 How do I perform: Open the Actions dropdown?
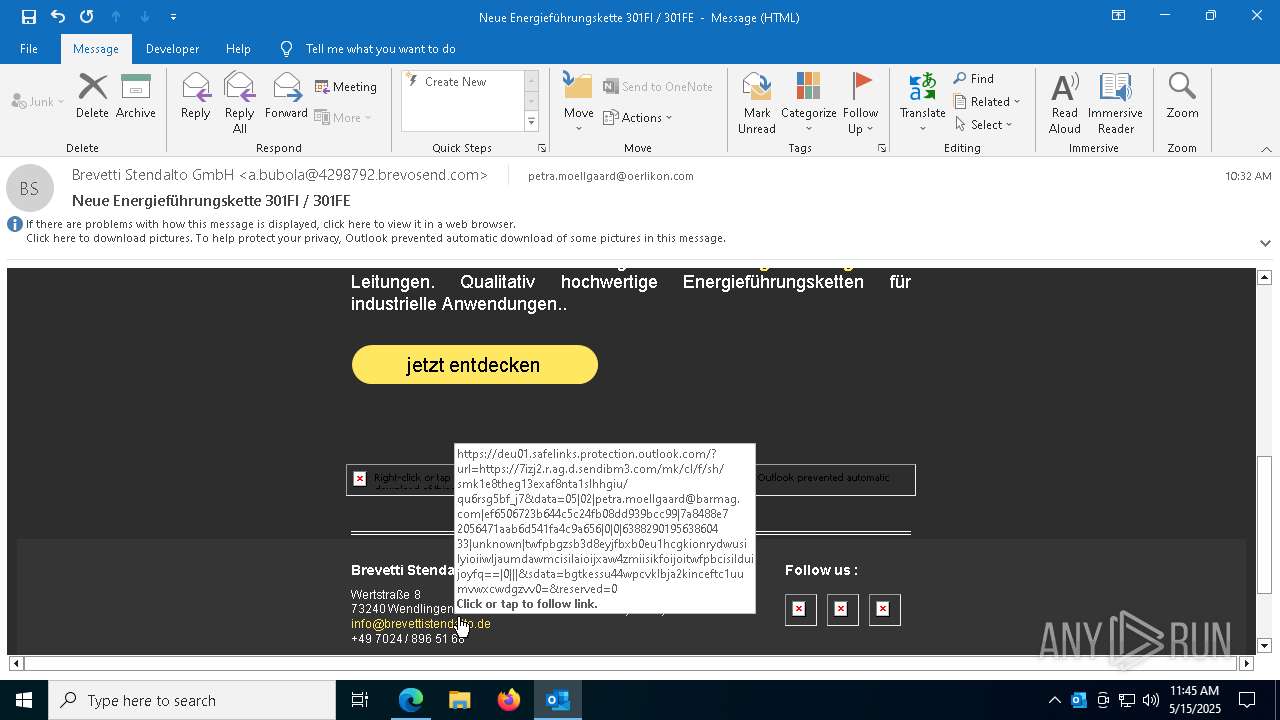pyautogui.click(x=638, y=117)
